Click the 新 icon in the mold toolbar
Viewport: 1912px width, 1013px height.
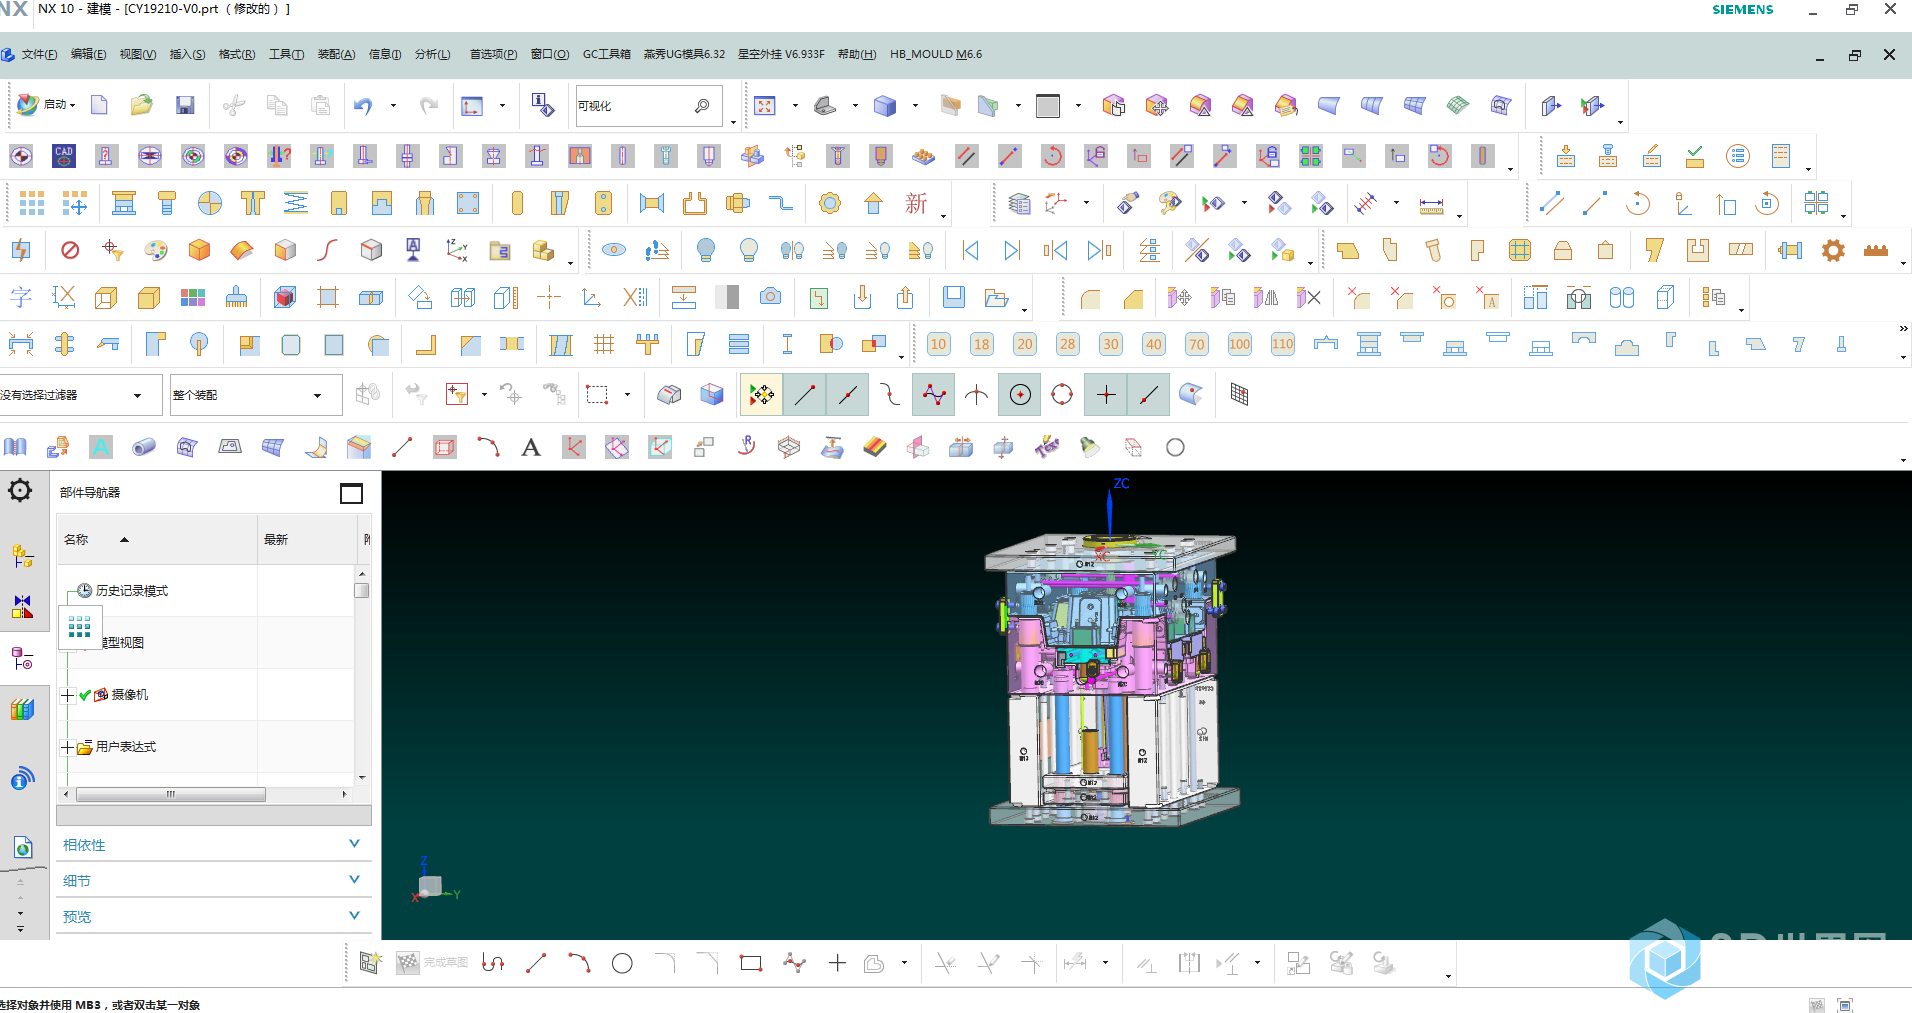[x=916, y=203]
